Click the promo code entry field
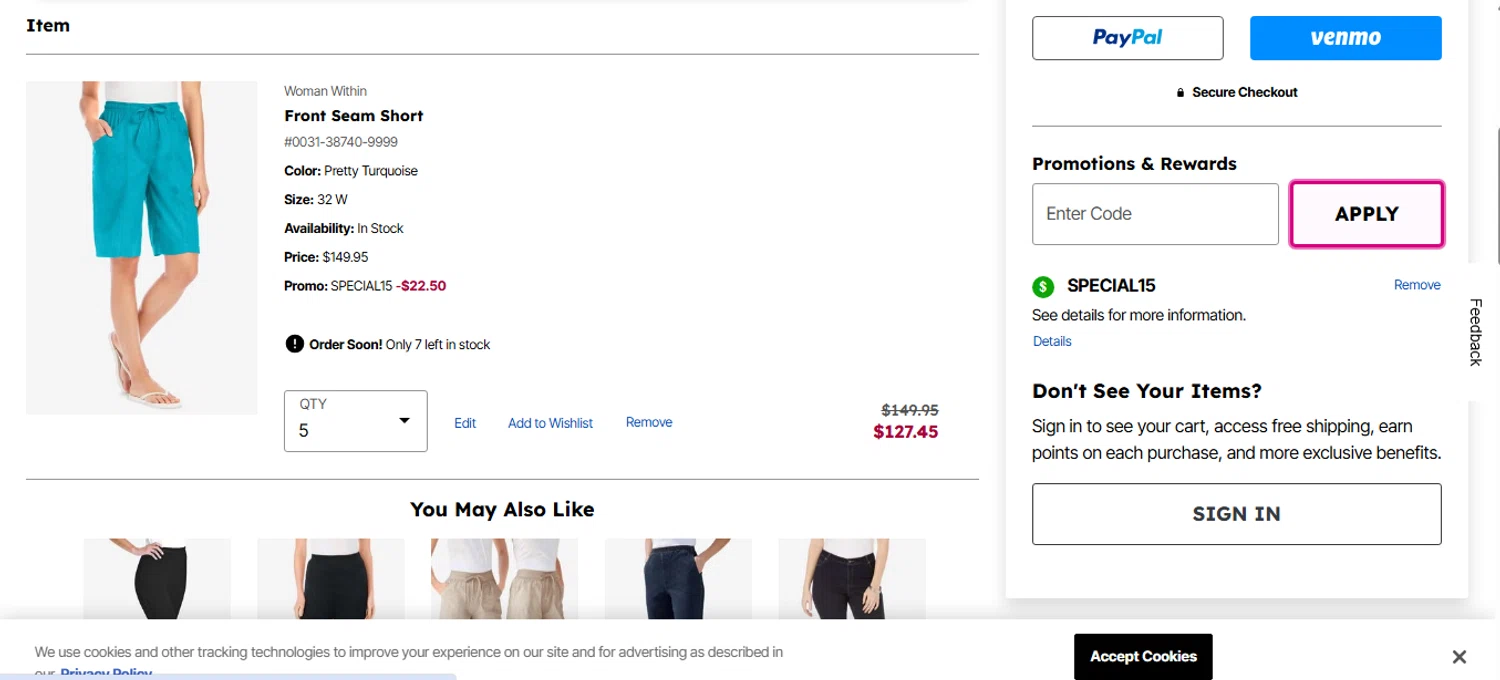 pos(1155,214)
